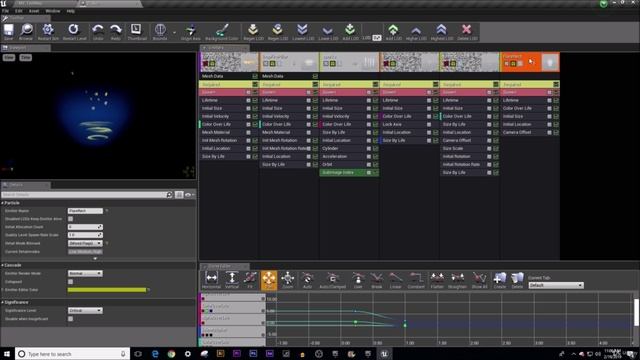Open the Bounds options arrow
Screen dimensions: 640x360
174,32
